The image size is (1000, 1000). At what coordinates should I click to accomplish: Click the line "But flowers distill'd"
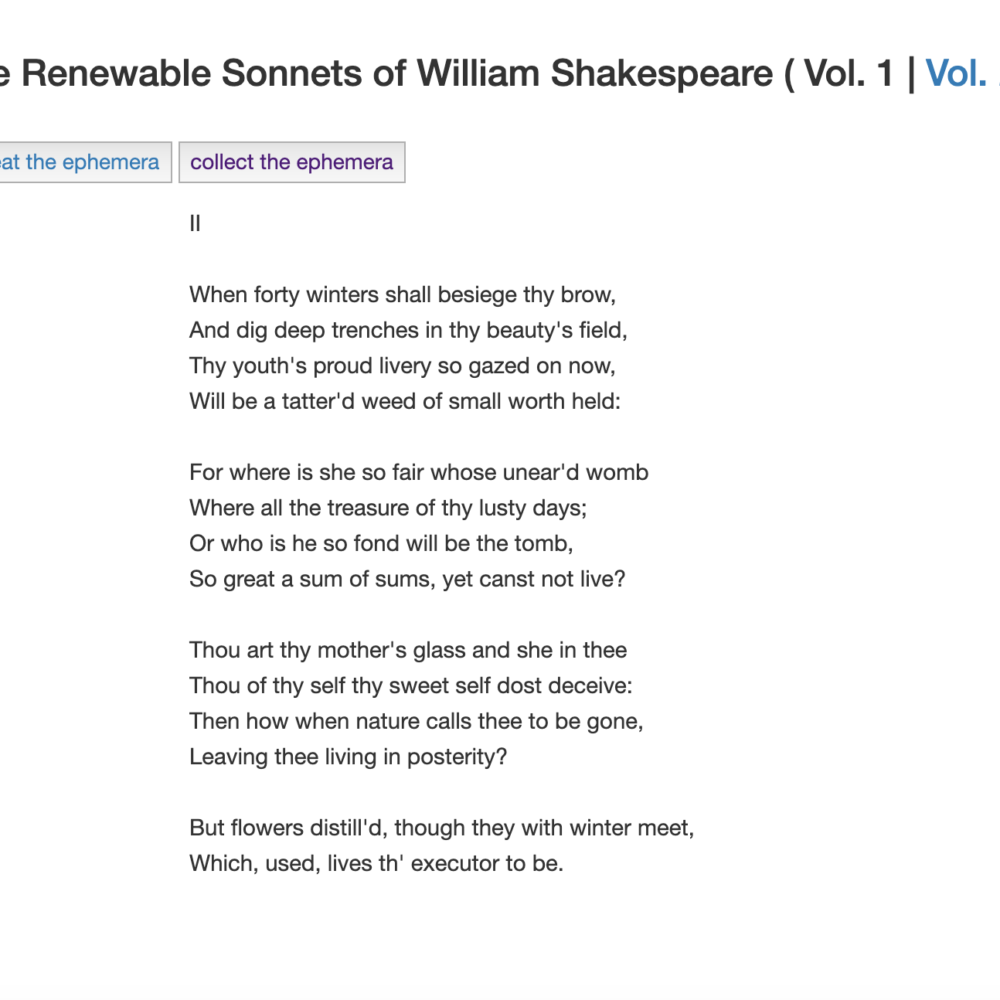tap(441, 828)
